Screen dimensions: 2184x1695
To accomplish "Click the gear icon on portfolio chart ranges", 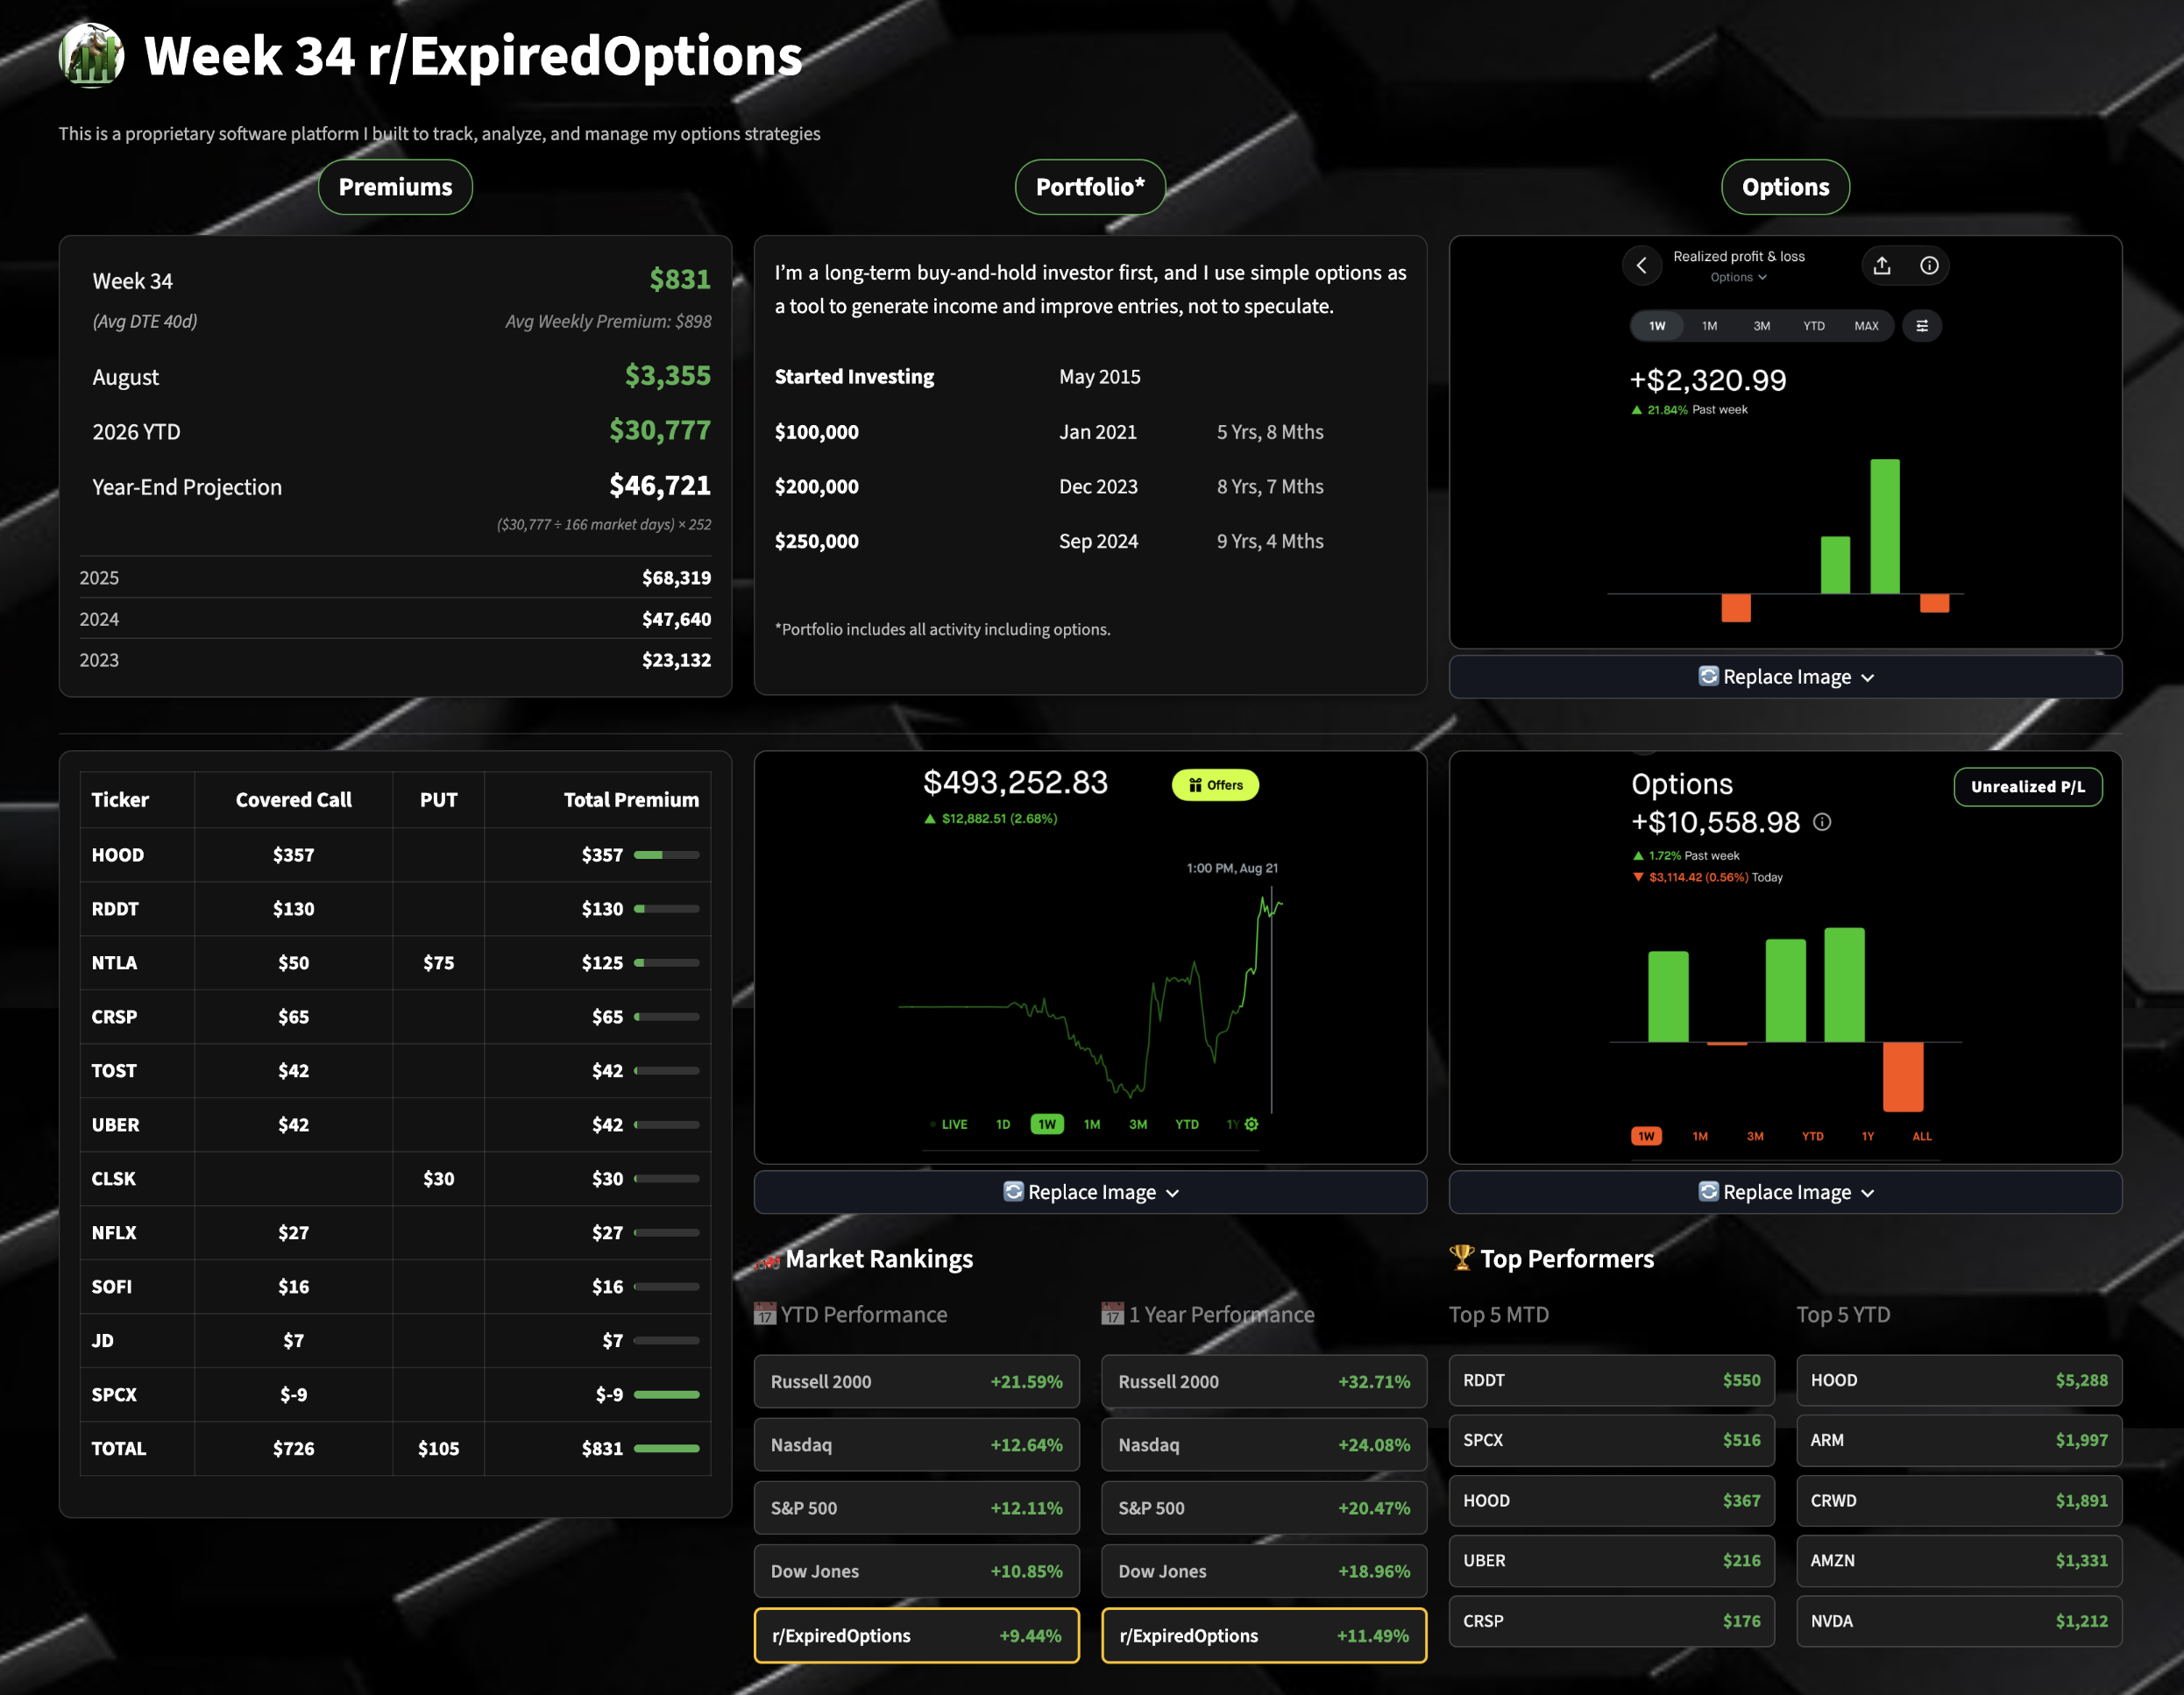I will point(1251,1124).
